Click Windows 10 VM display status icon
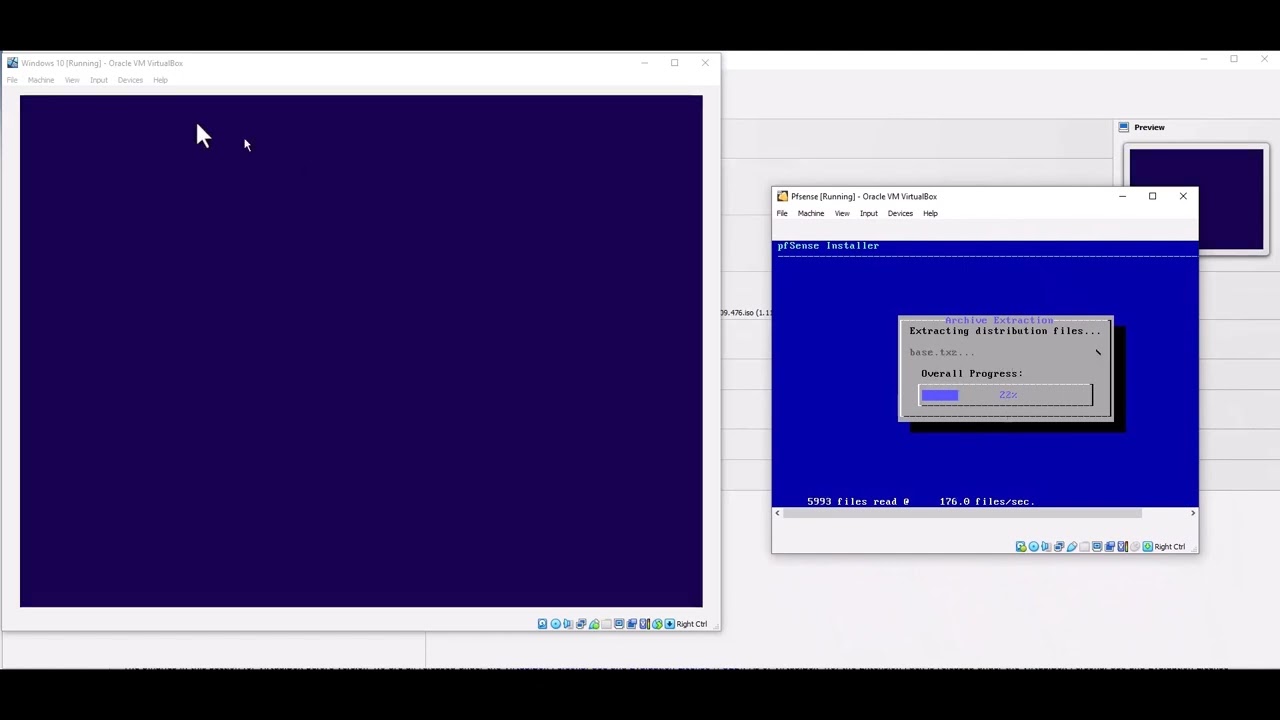The image size is (1280, 720). pos(619,624)
